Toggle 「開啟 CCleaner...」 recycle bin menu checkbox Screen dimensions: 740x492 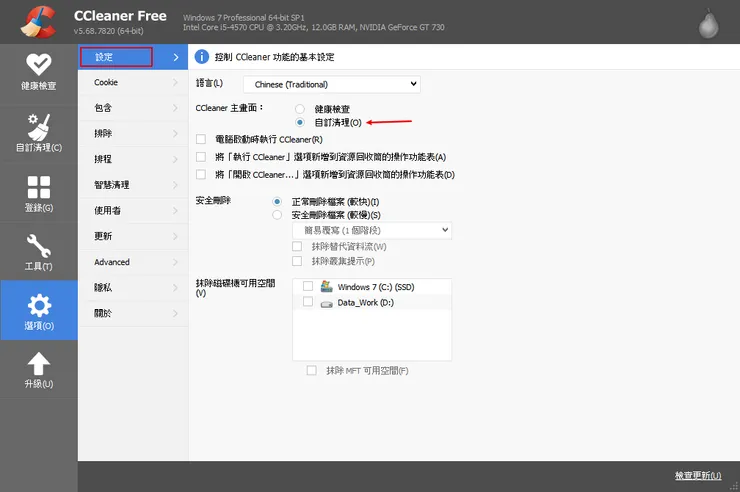(x=201, y=174)
